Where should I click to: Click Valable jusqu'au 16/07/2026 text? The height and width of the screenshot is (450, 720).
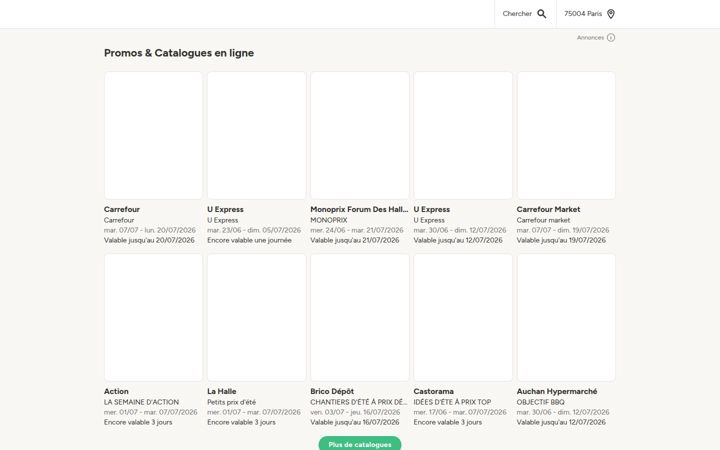coord(355,422)
